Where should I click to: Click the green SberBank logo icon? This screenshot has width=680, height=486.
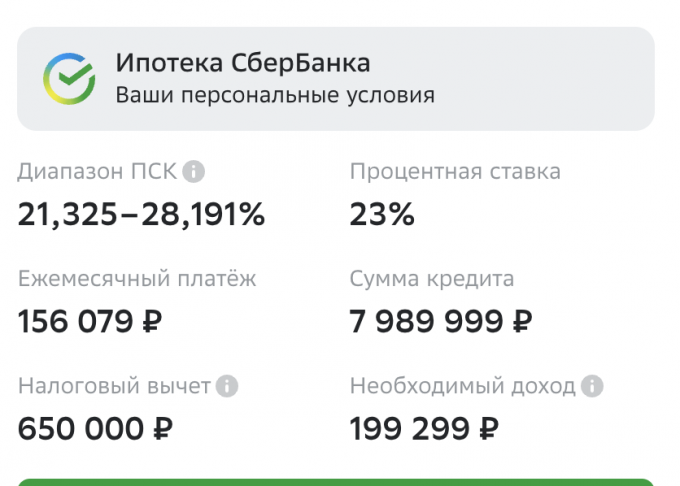[68, 79]
